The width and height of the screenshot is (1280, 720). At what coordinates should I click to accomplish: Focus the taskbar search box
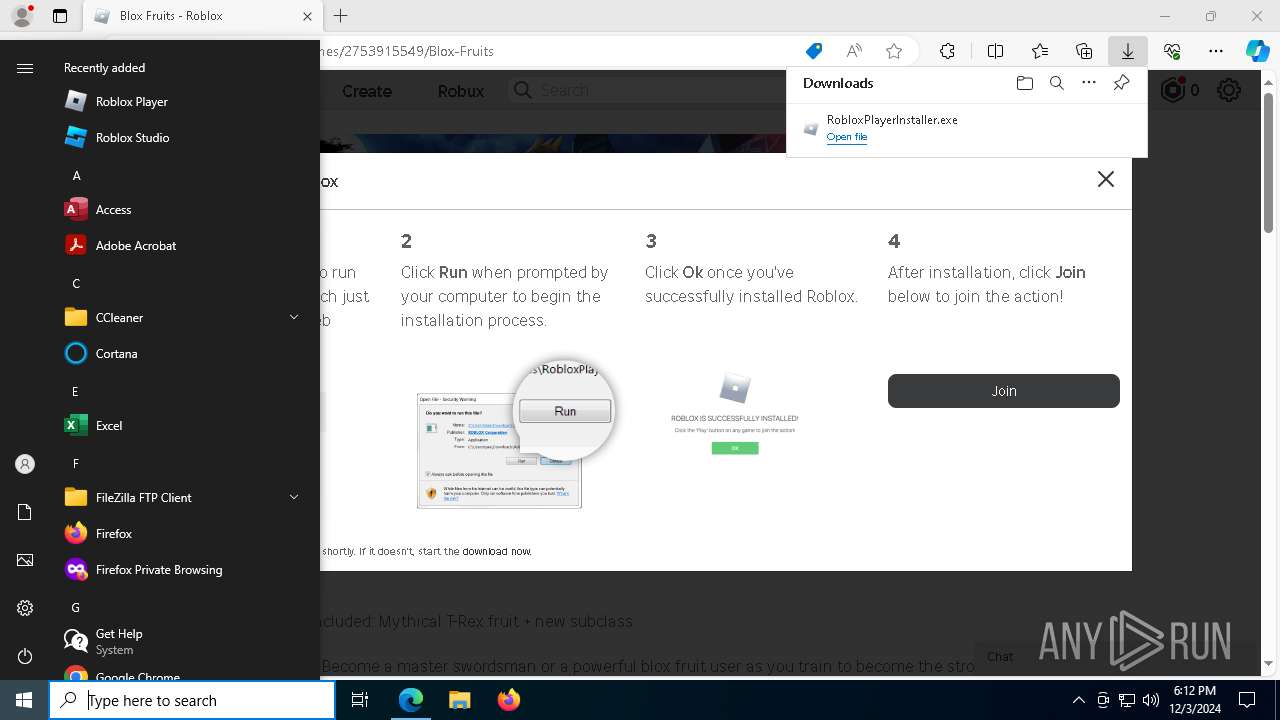[x=192, y=700]
